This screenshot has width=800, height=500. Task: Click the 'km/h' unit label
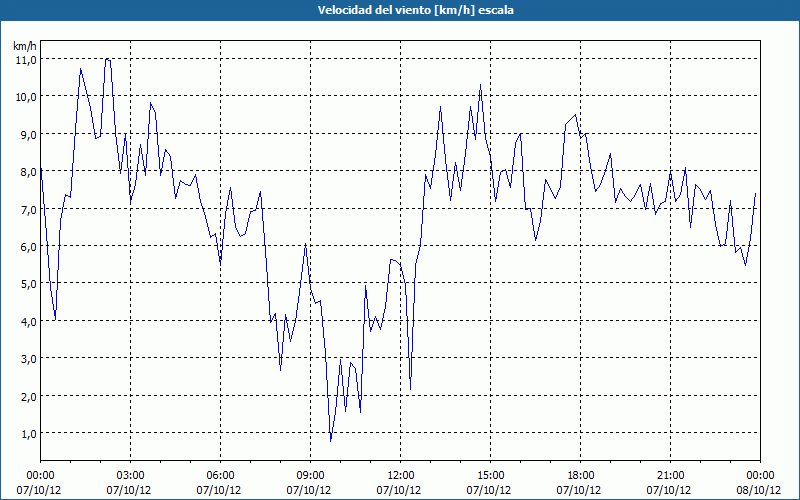pos(24,46)
